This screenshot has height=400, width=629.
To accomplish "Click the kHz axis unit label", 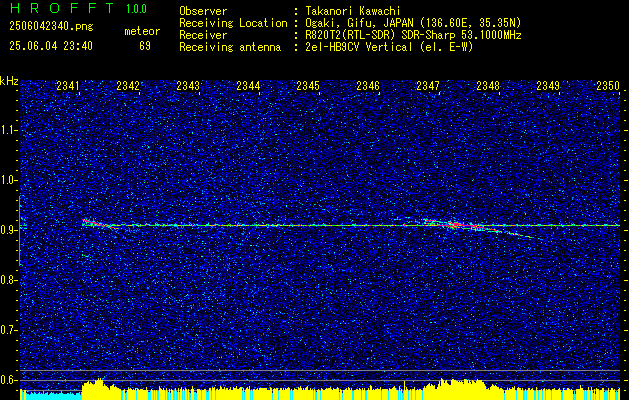I will 9,81.
